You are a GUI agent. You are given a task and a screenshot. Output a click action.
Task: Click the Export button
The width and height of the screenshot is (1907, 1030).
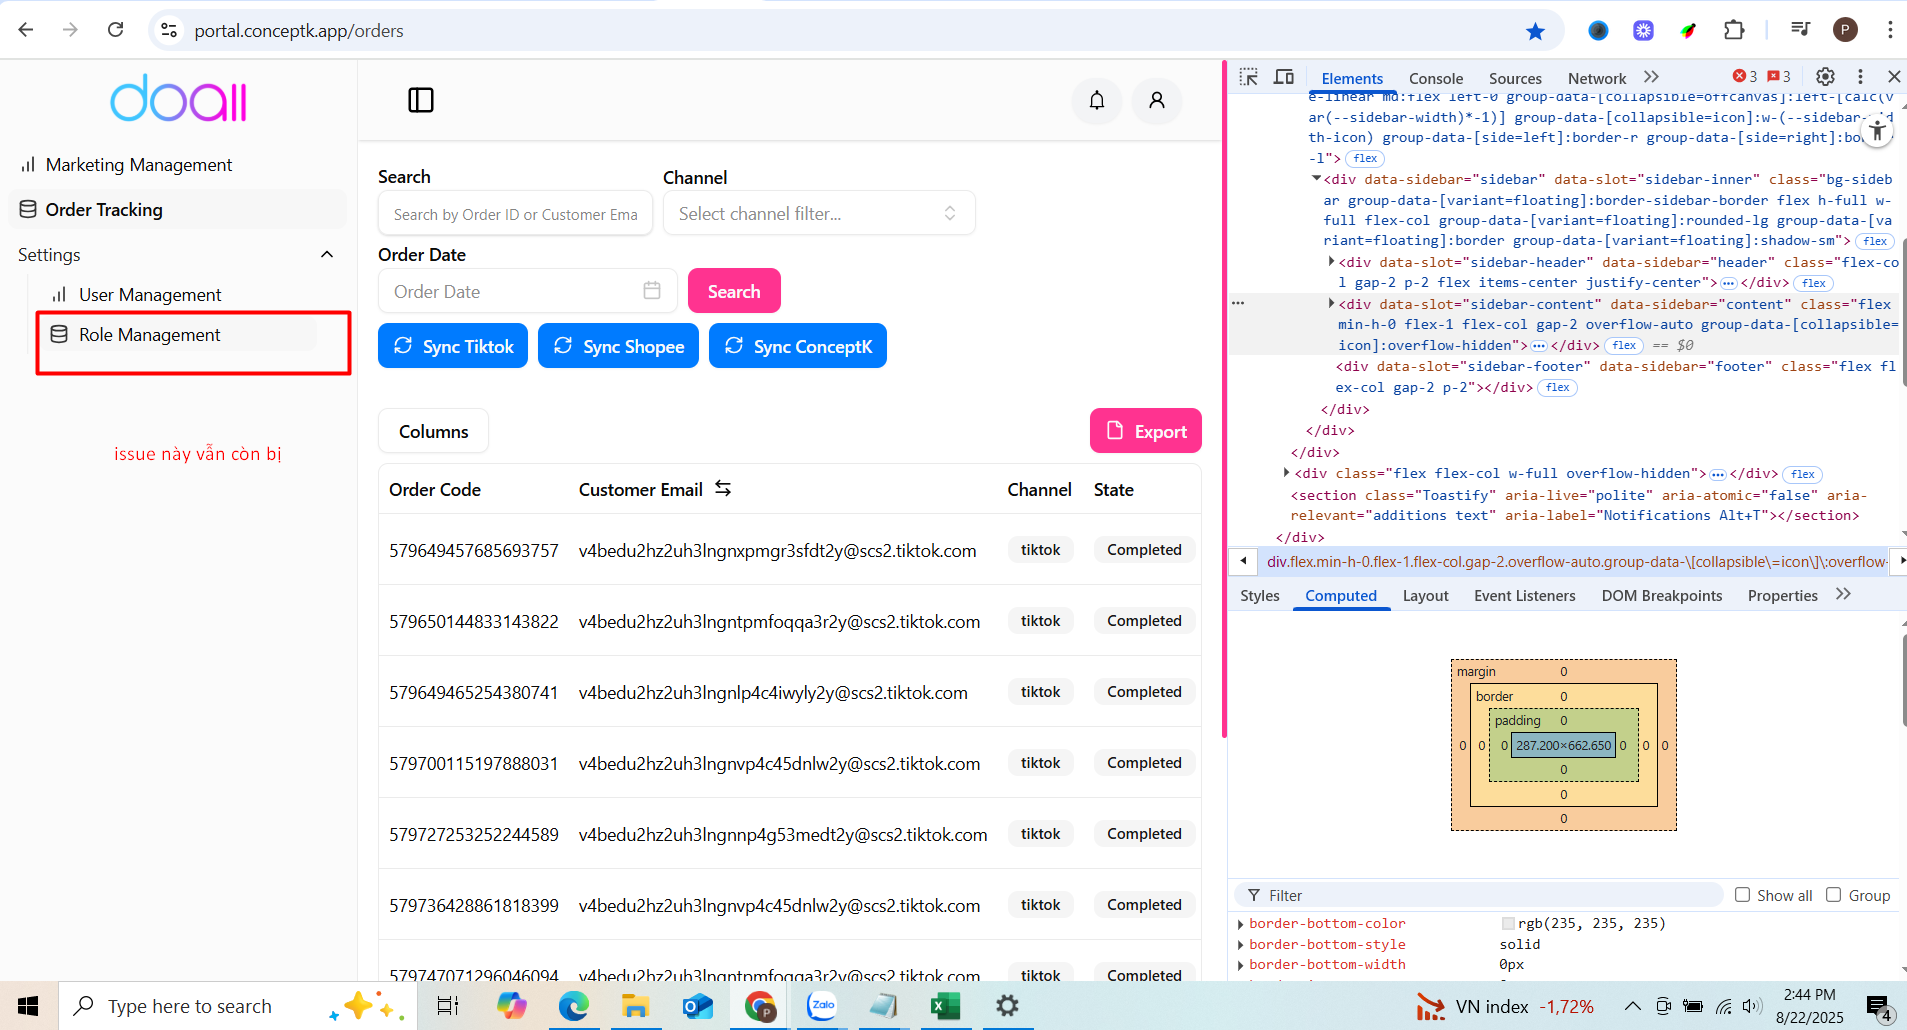(x=1145, y=431)
